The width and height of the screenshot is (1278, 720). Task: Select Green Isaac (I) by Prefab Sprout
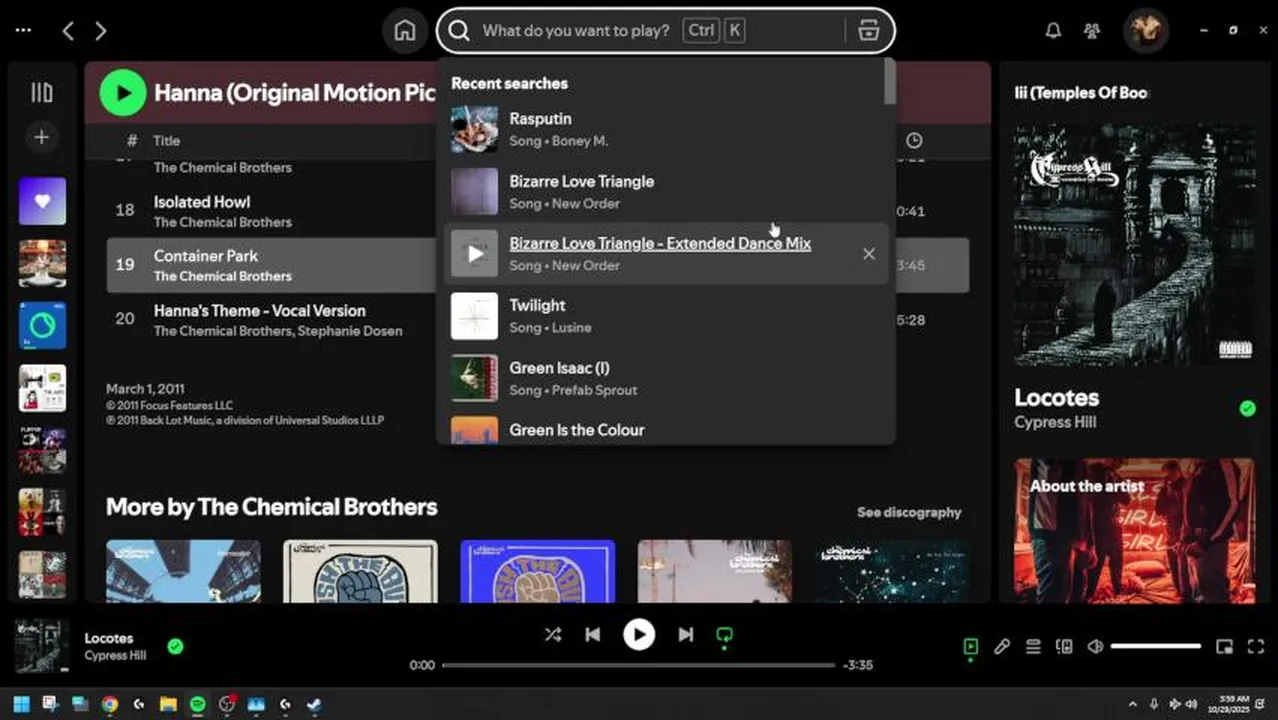pos(665,378)
